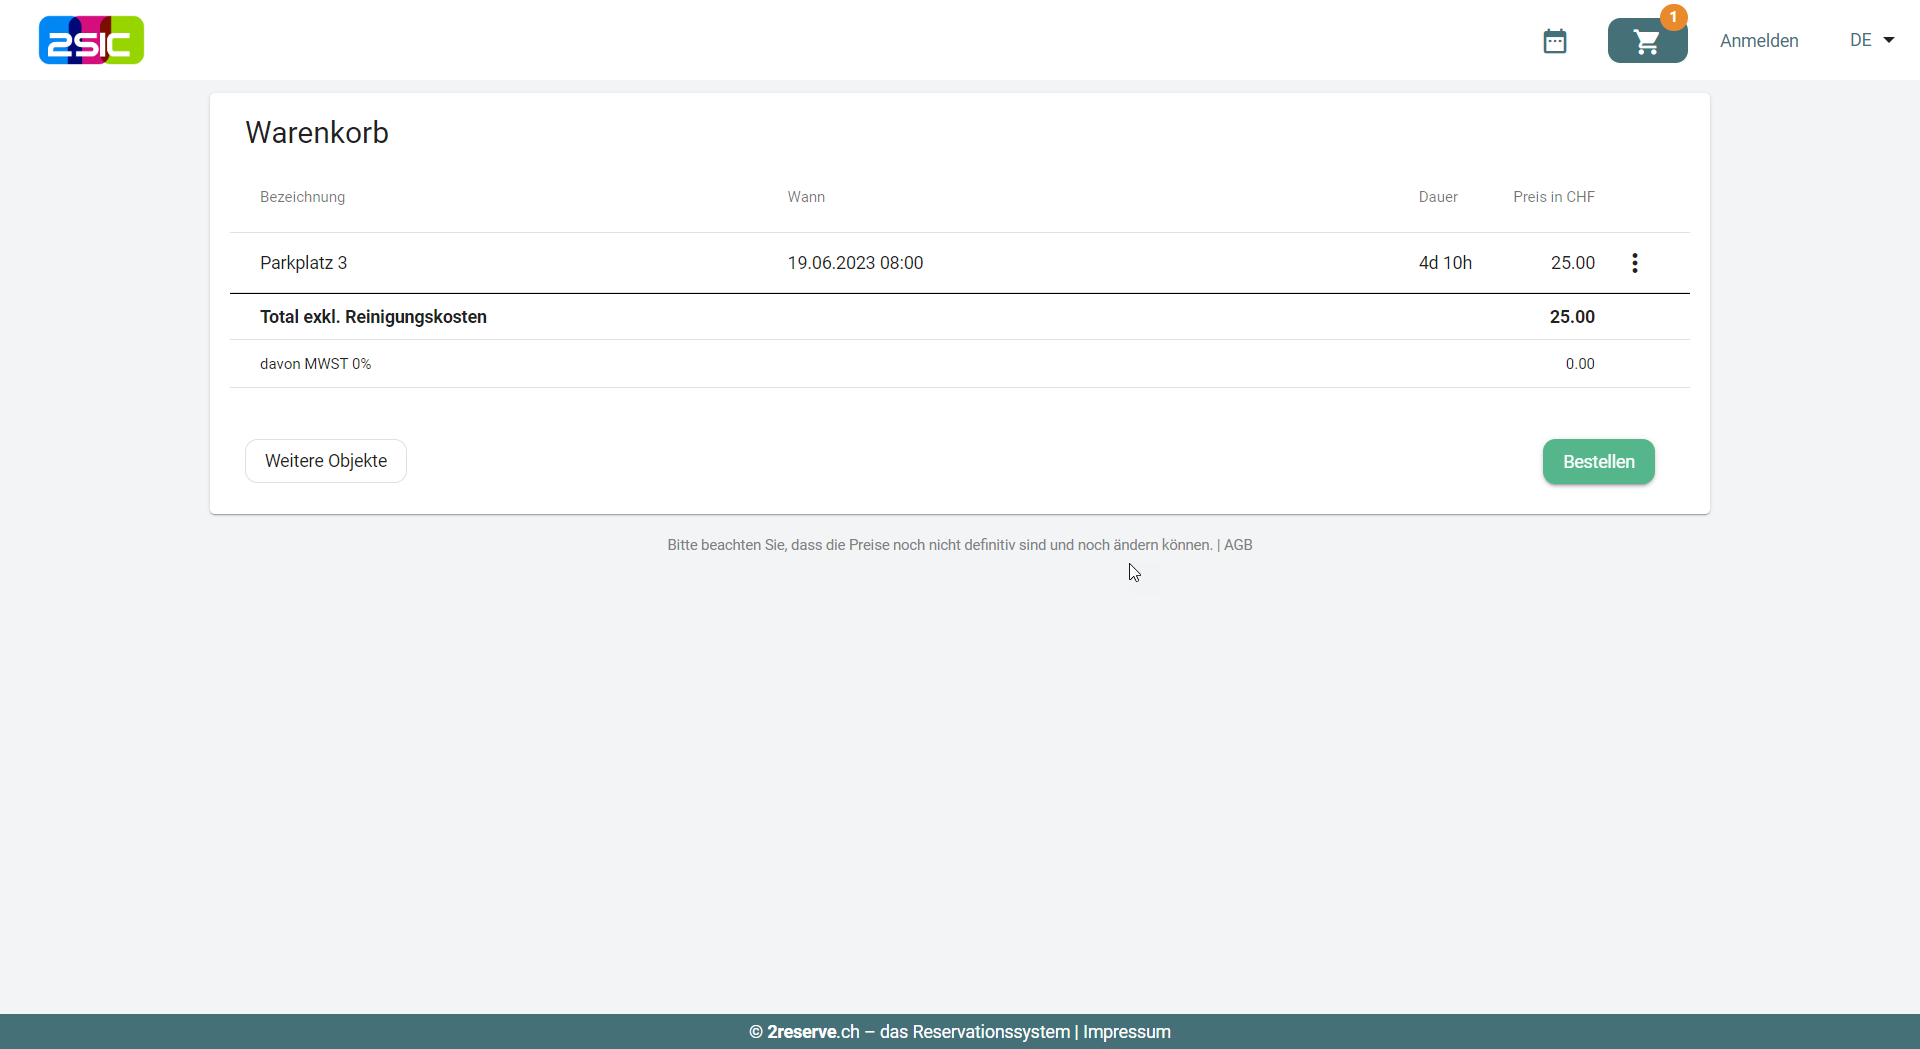Click the Bezeichnung column header
This screenshot has width=1920, height=1049.
[302, 197]
